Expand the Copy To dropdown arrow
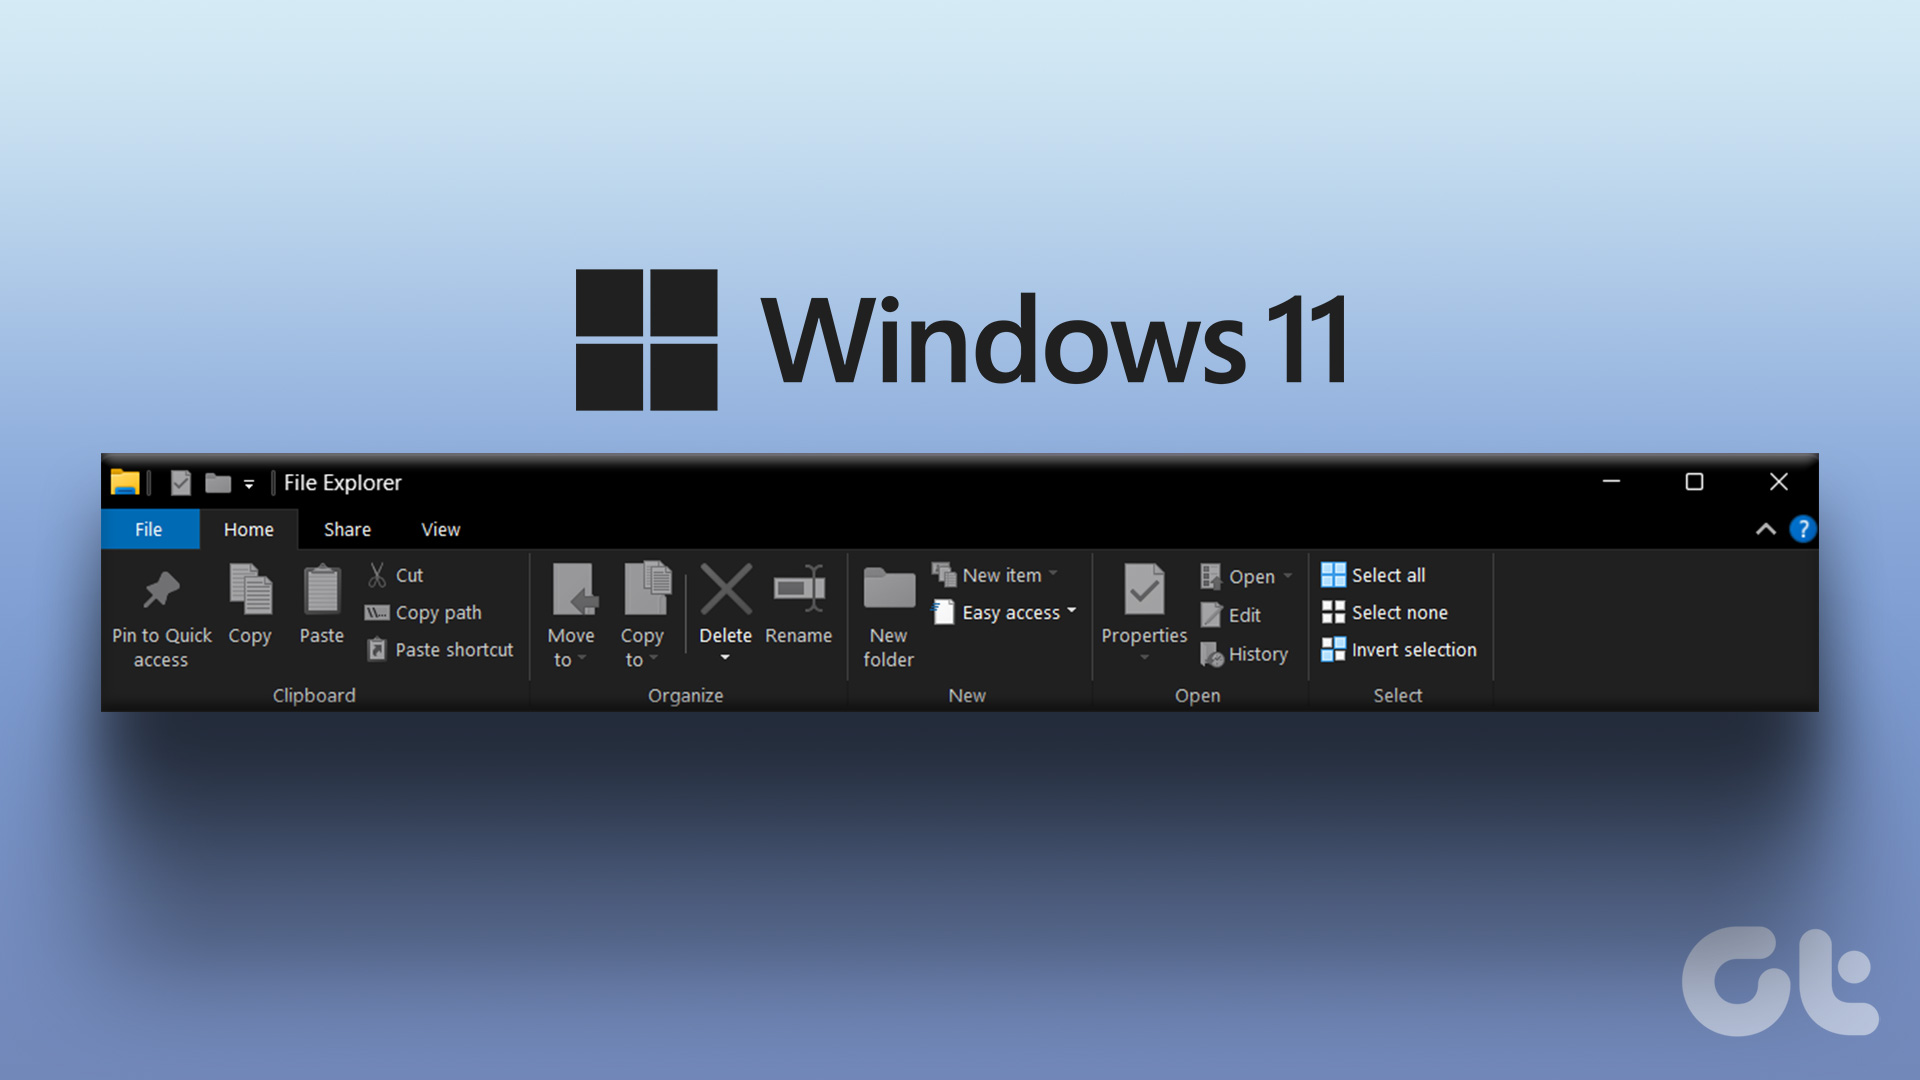Image resolution: width=1920 pixels, height=1080 pixels. pyautogui.click(x=657, y=658)
